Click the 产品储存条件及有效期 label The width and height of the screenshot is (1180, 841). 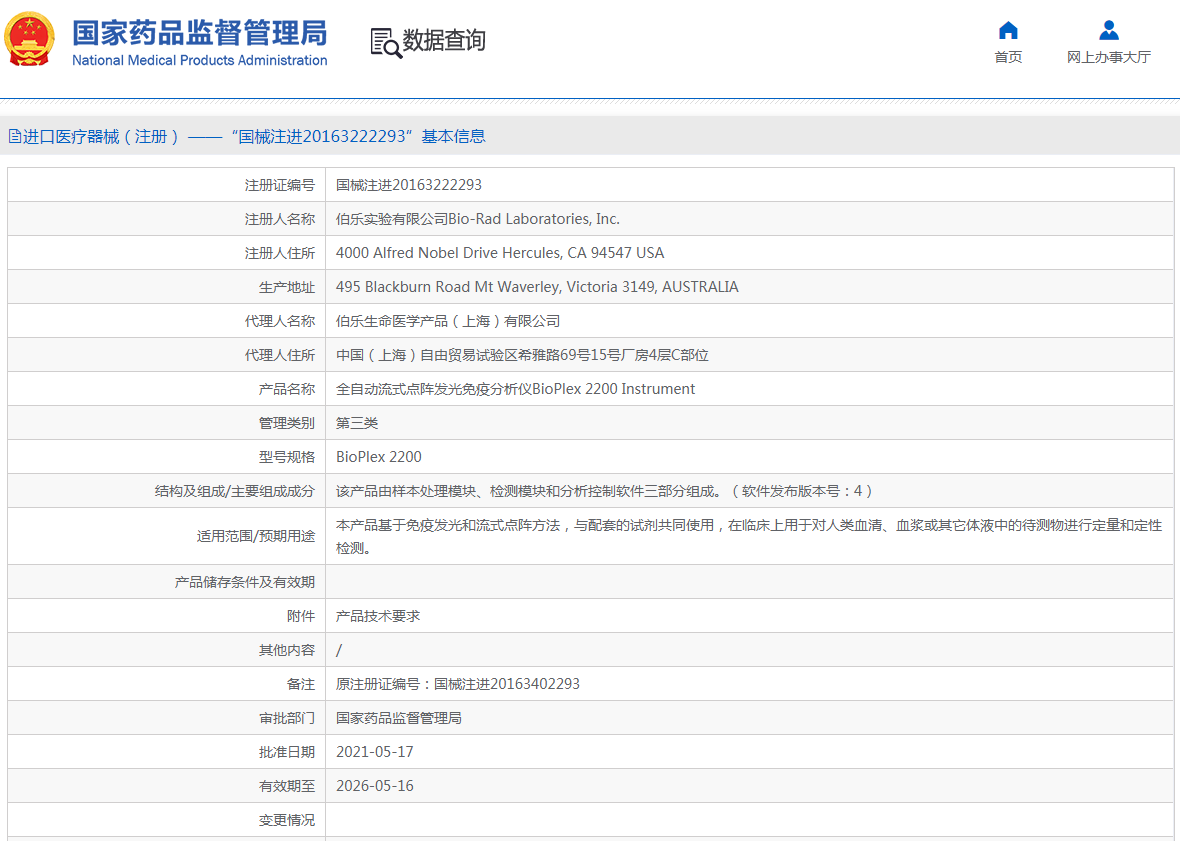(245, 582)
